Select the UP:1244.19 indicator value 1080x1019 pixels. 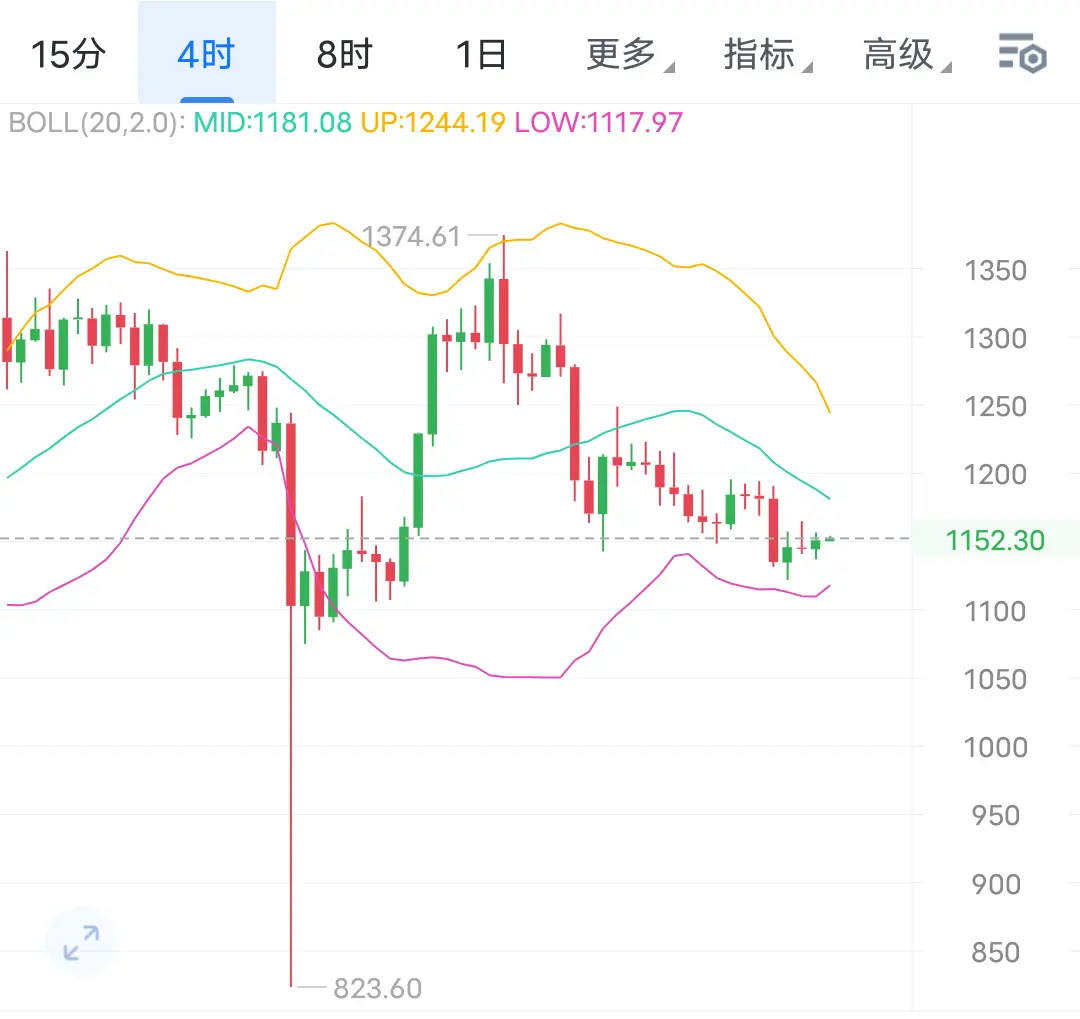(x=433, y=123)
